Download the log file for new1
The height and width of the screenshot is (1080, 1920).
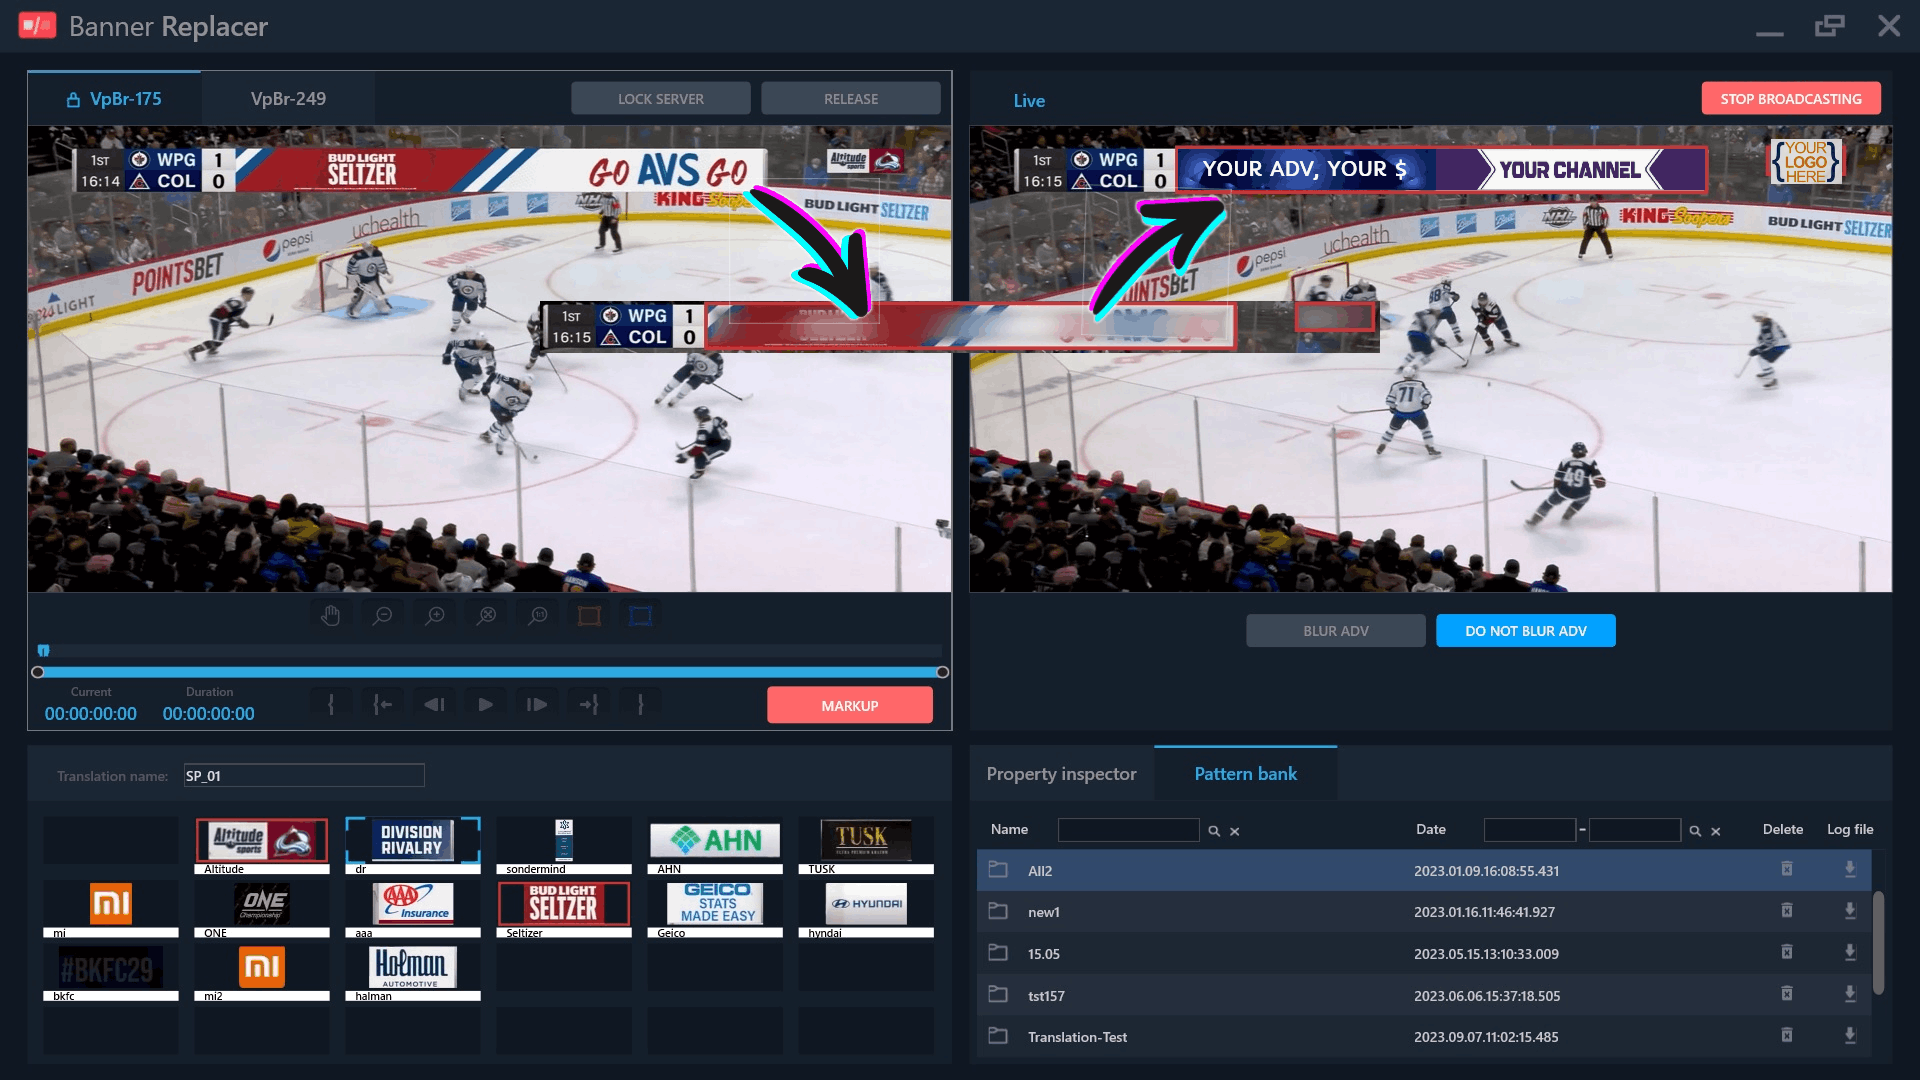(x=1850, y=911)
